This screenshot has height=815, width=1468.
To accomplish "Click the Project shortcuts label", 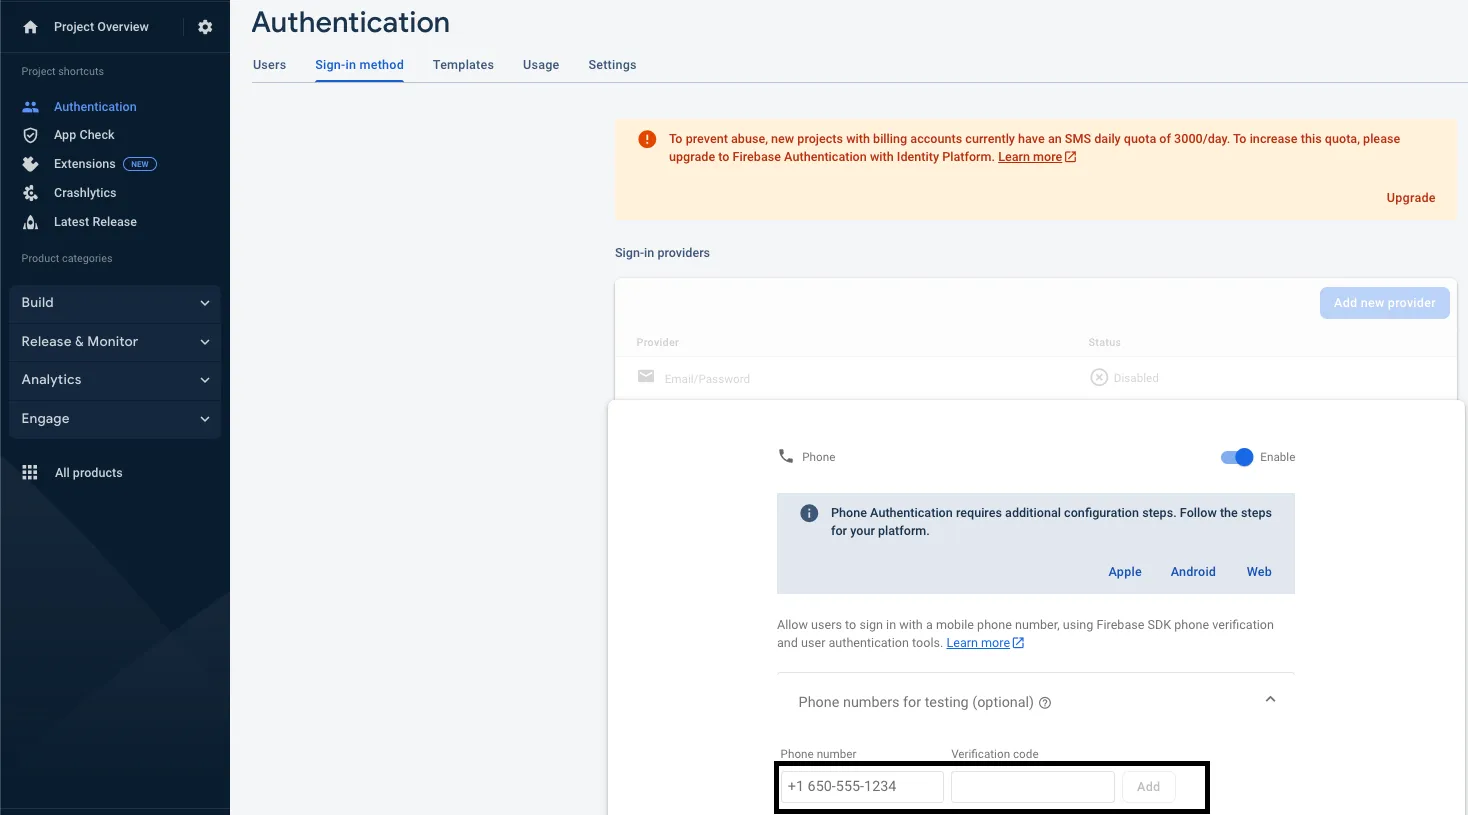I will tap(62, 72).
